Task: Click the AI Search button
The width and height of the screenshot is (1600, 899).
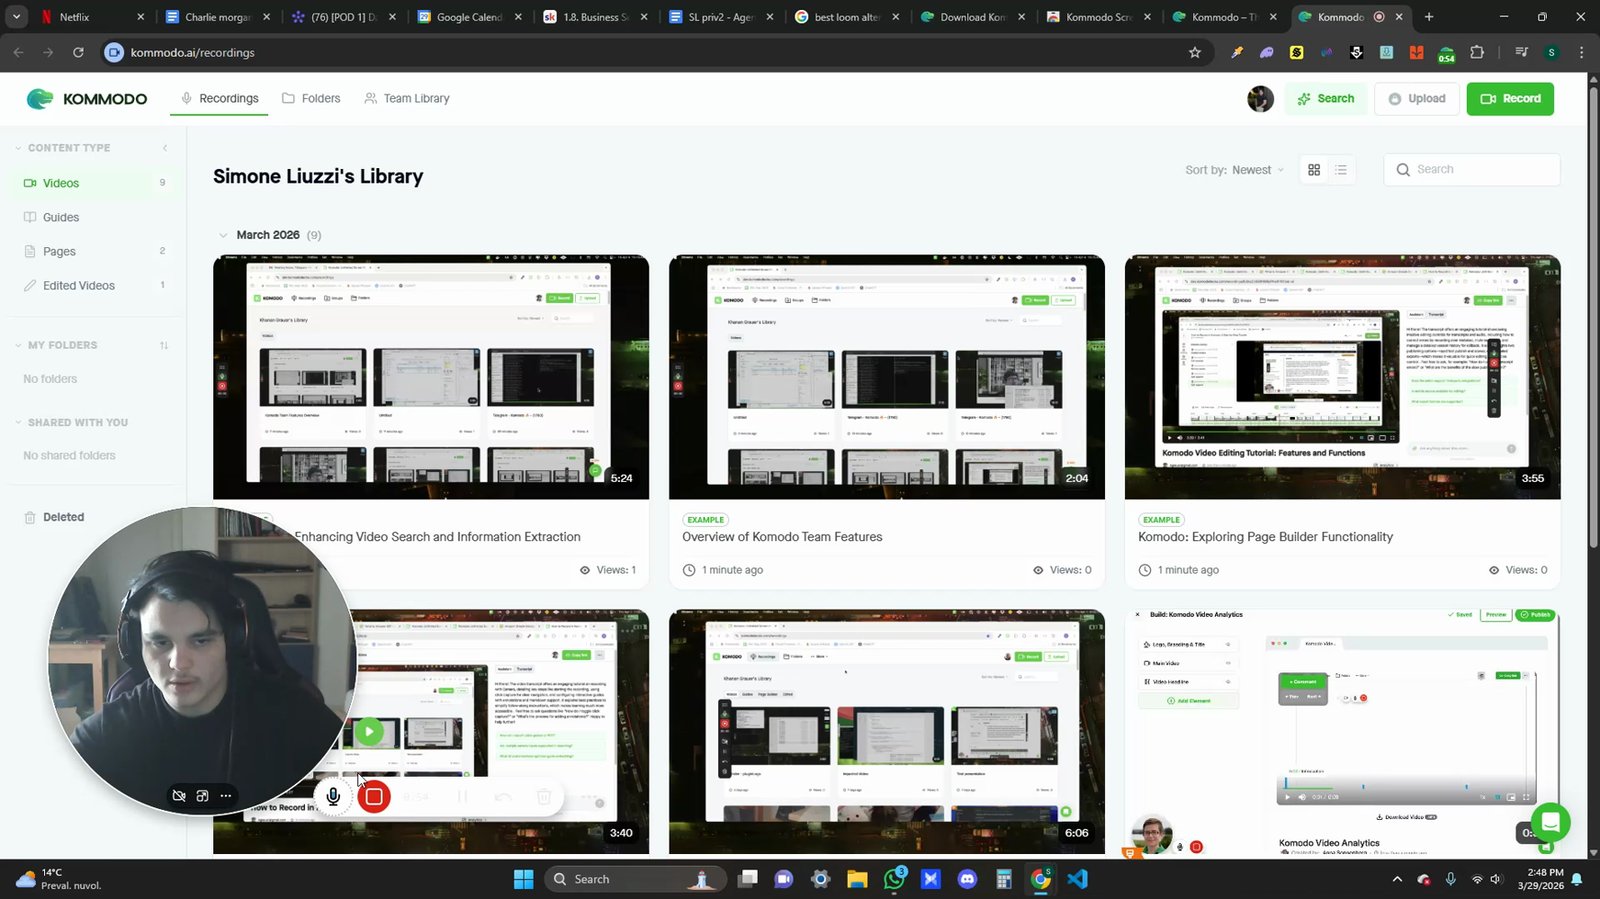Action: [1325, 99]
